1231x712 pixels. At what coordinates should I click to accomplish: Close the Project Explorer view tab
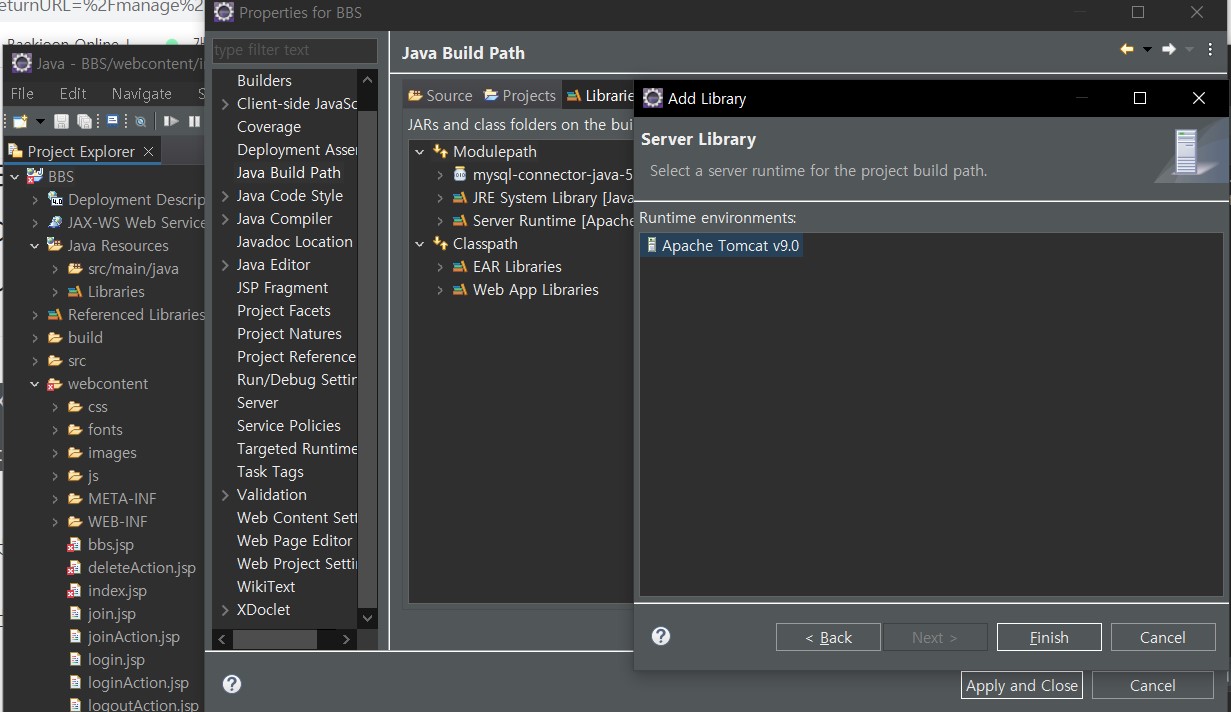148,151
